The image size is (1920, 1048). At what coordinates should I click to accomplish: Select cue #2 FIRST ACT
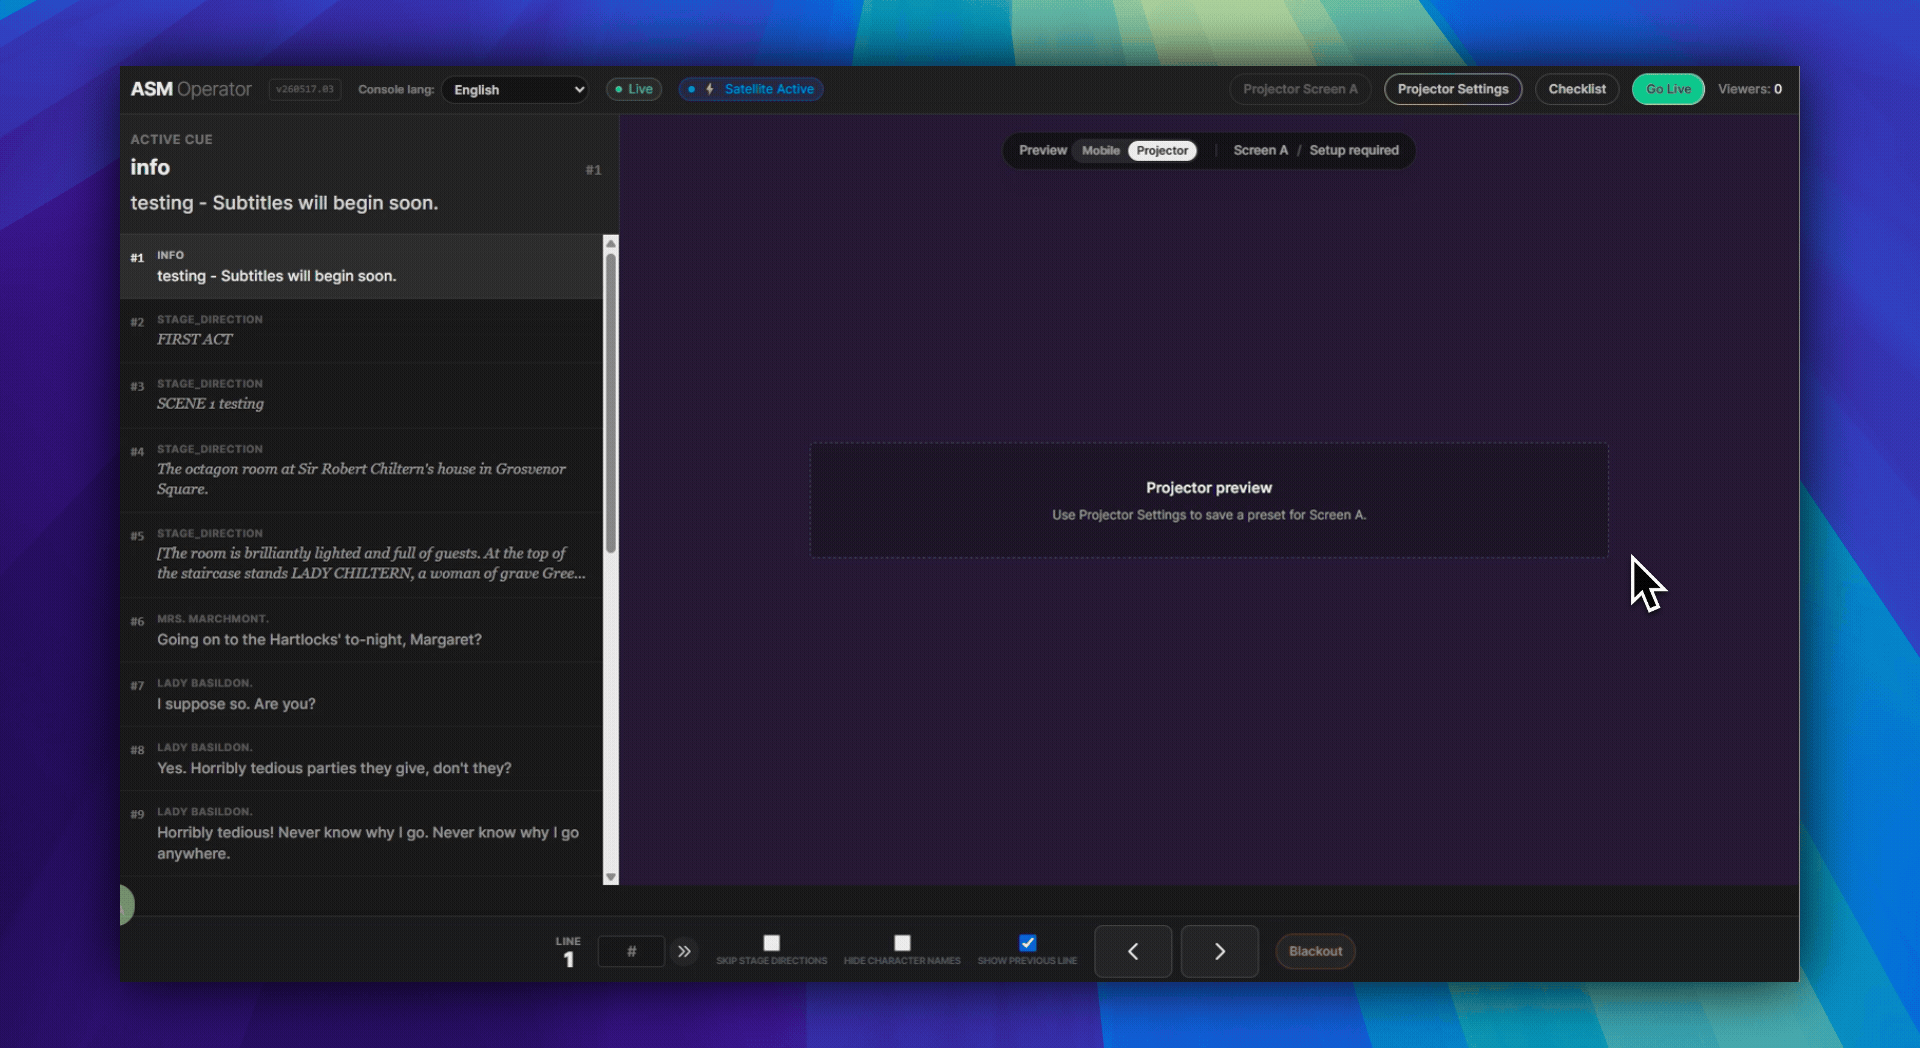tap(361, 331)
